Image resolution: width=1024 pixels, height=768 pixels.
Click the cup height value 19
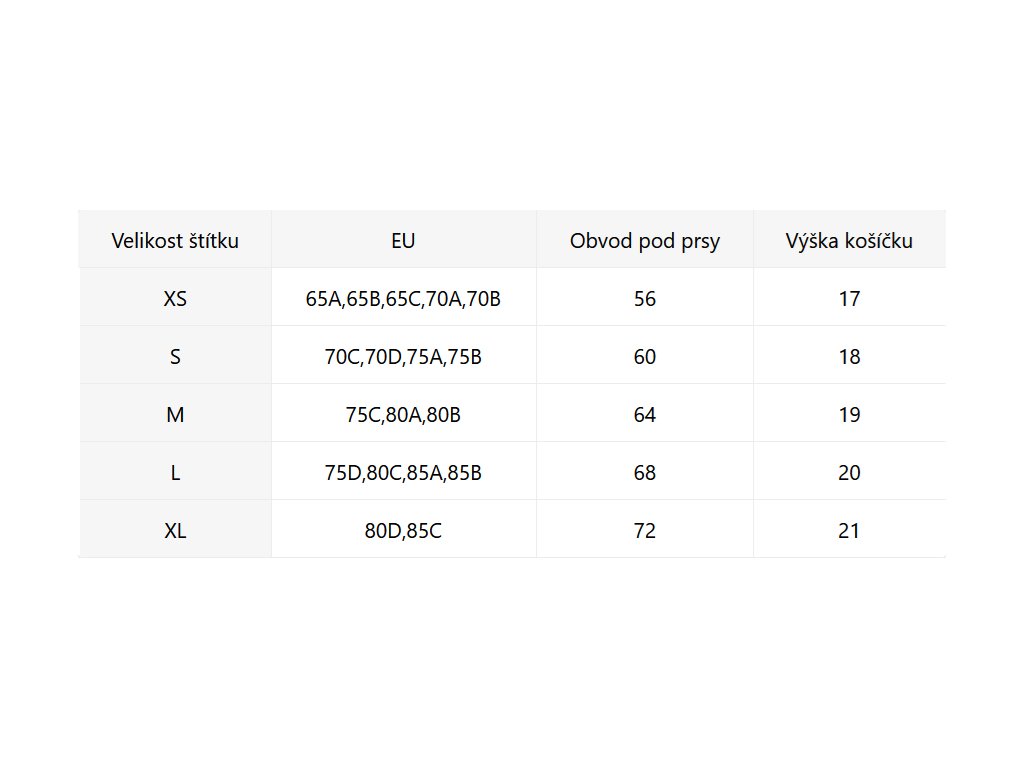[x=849, y=414]
